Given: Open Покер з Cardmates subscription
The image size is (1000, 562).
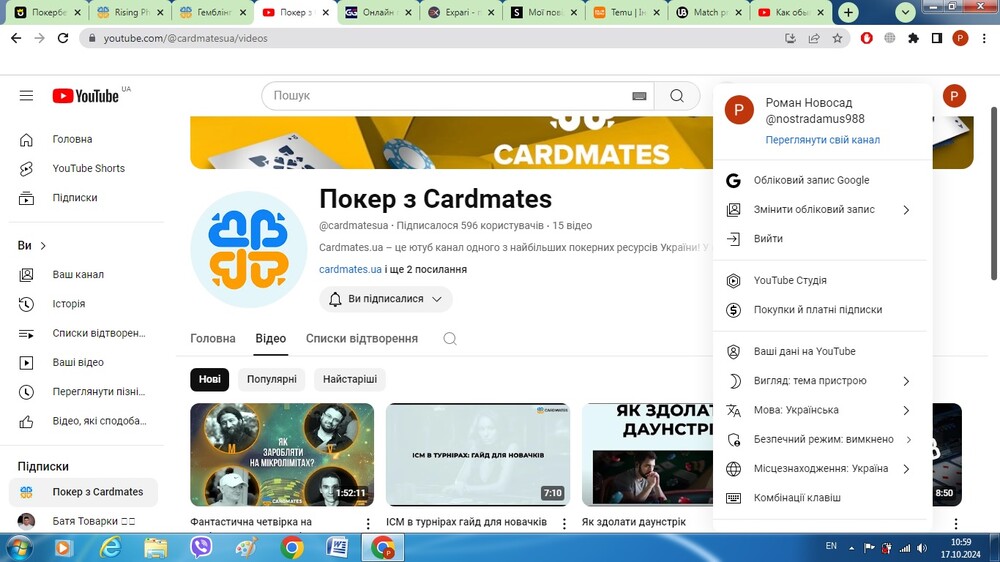Looking at the screenshot, I should (84, 492).
